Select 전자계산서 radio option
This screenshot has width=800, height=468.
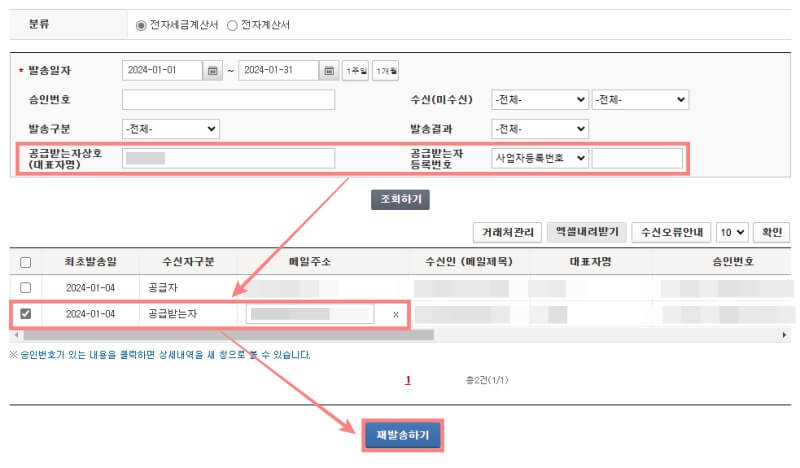232,25
